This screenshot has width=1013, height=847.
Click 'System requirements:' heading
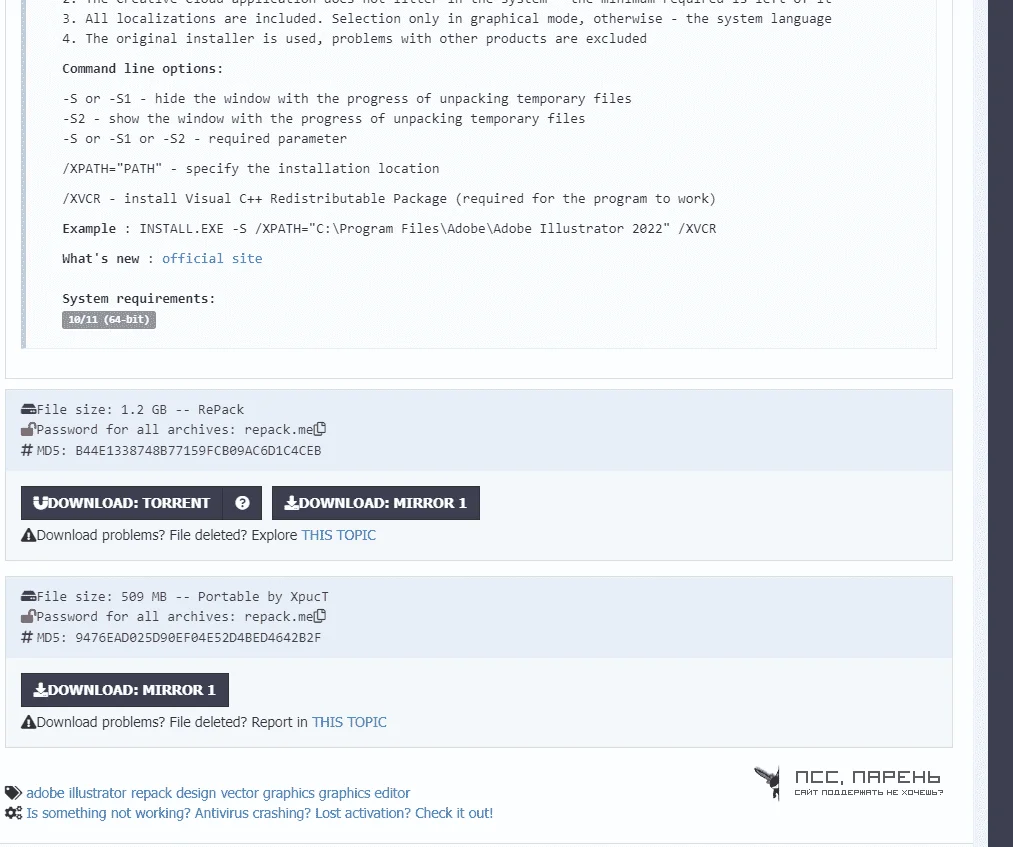(138, 298)
